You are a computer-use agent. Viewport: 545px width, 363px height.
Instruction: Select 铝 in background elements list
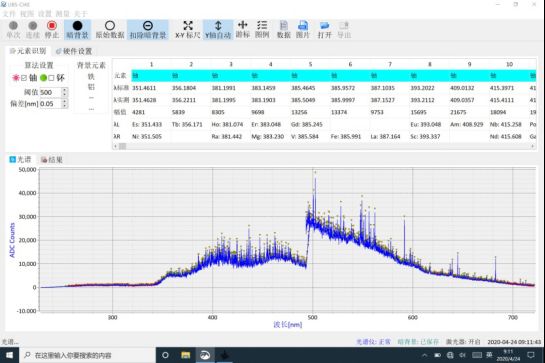tap(91, 87)
